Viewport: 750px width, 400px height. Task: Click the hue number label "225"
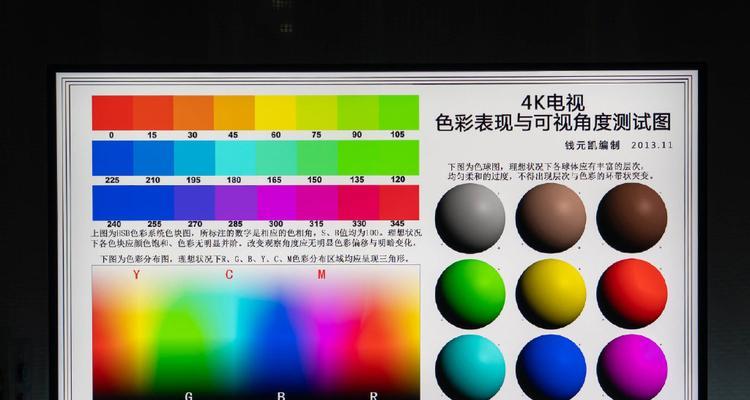[112, 180]
